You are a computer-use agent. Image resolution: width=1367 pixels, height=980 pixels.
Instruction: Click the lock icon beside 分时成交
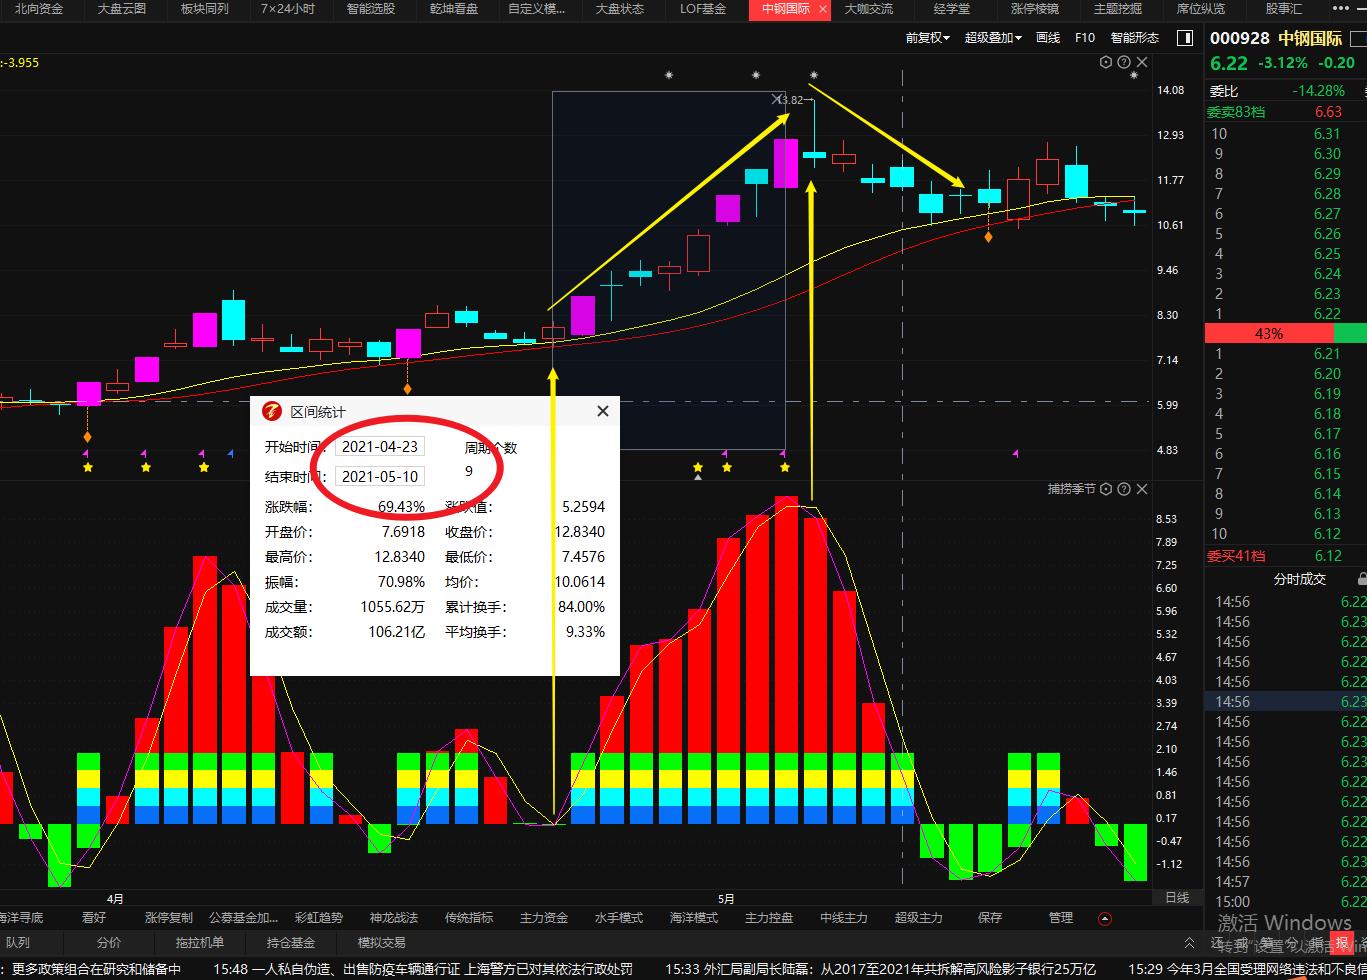click(x=1361, y=579)
